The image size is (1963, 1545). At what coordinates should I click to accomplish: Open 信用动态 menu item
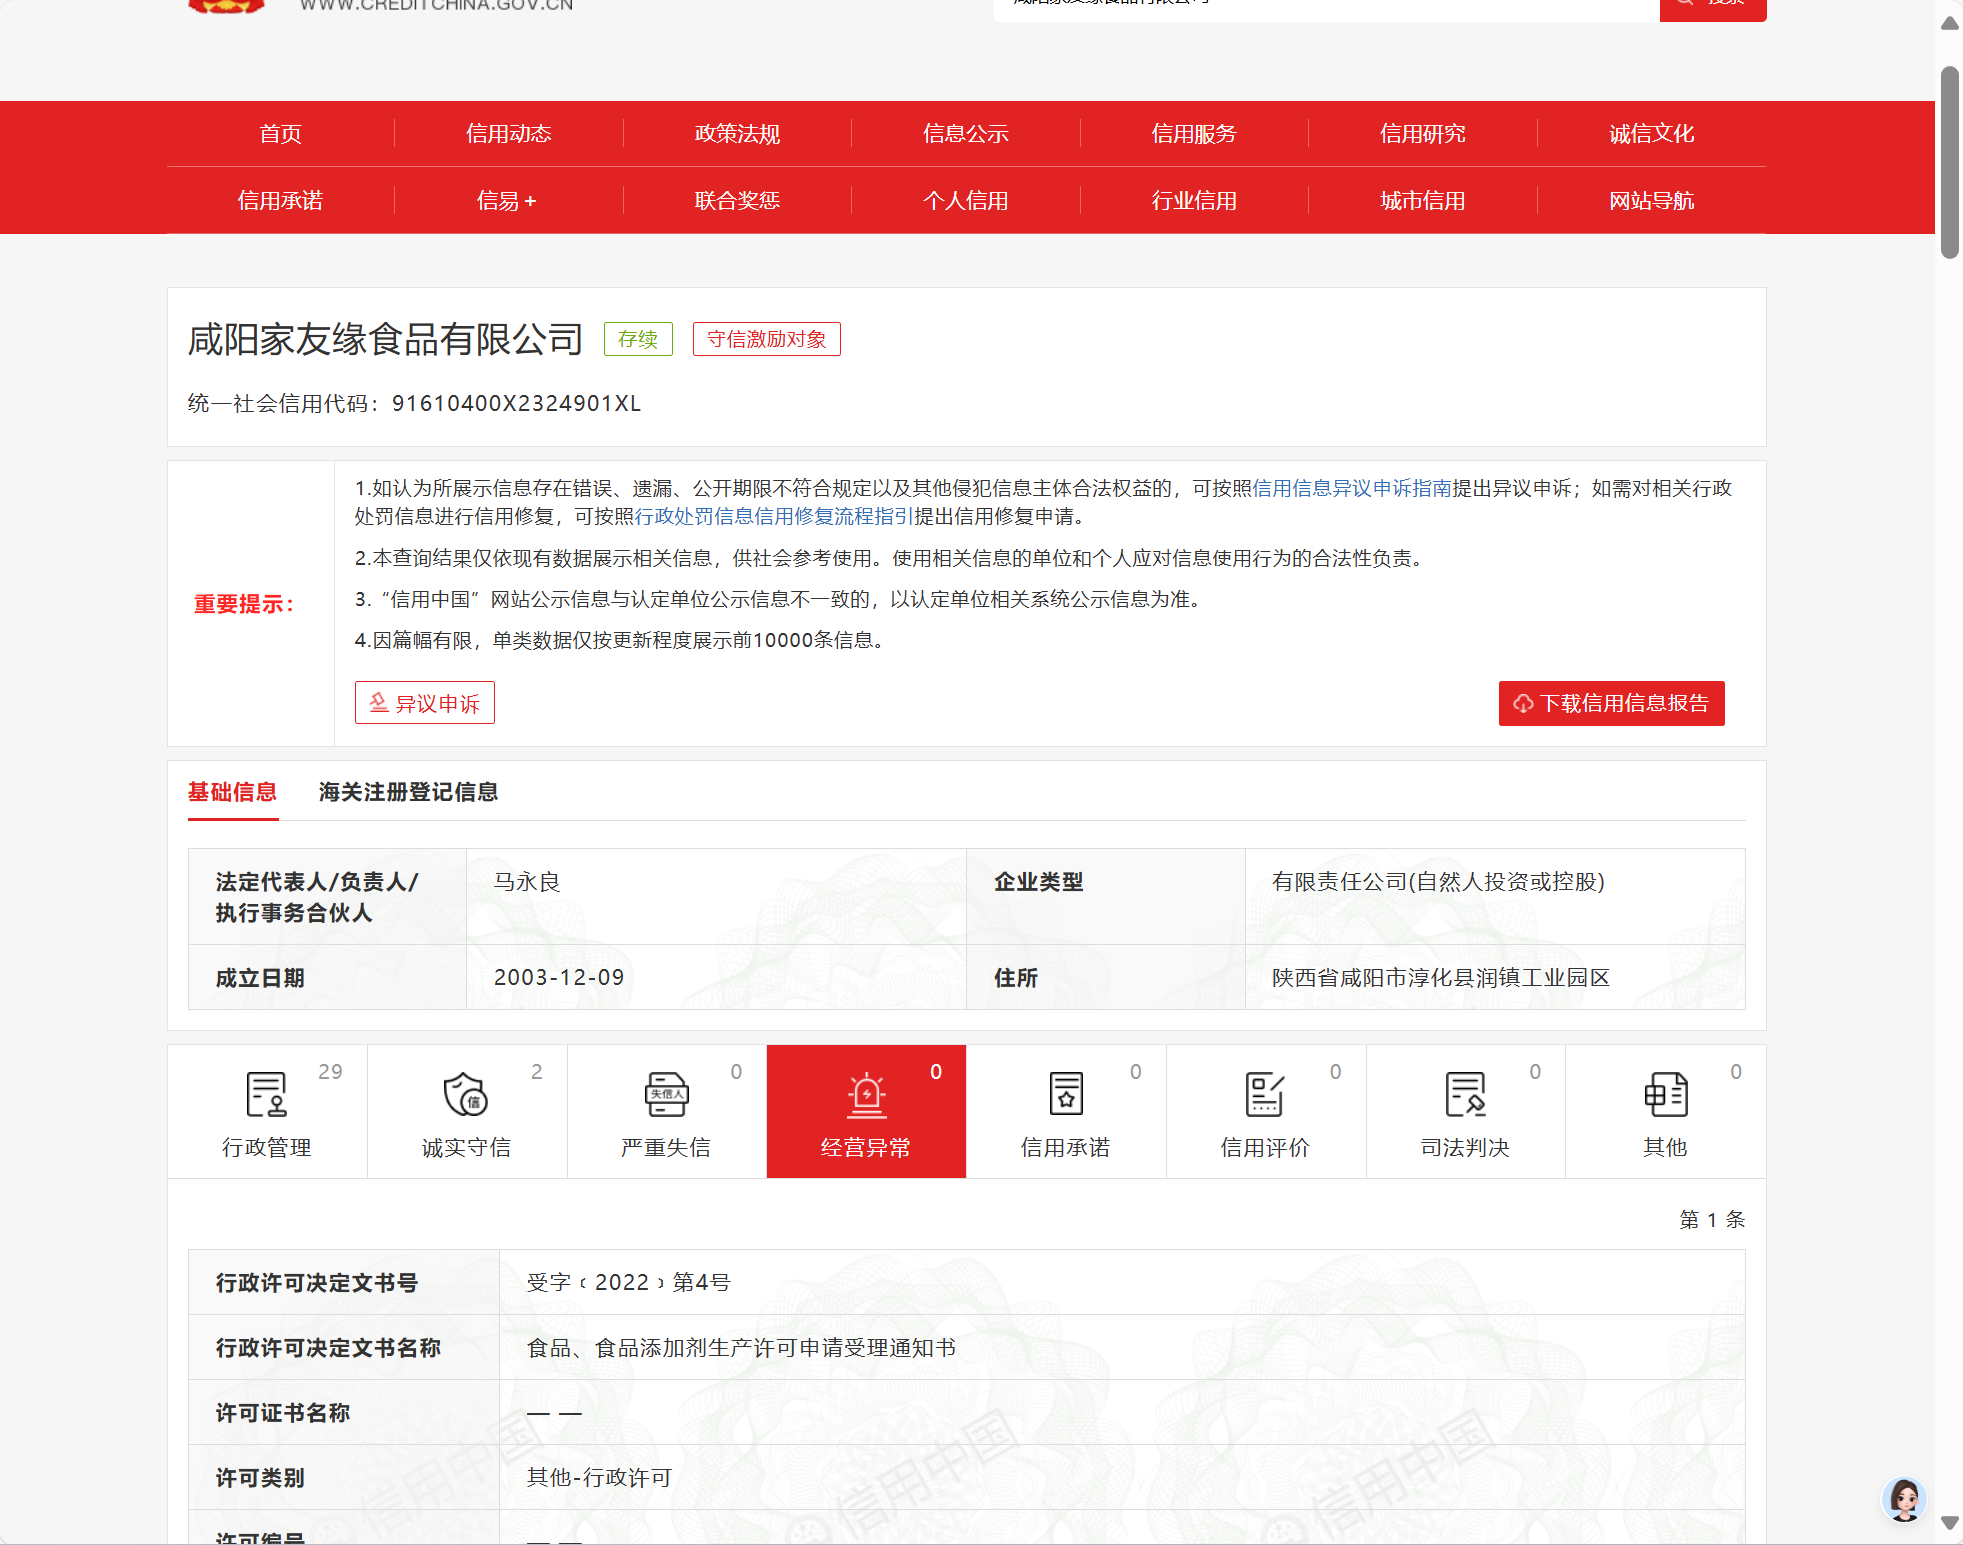coord(508,134)
